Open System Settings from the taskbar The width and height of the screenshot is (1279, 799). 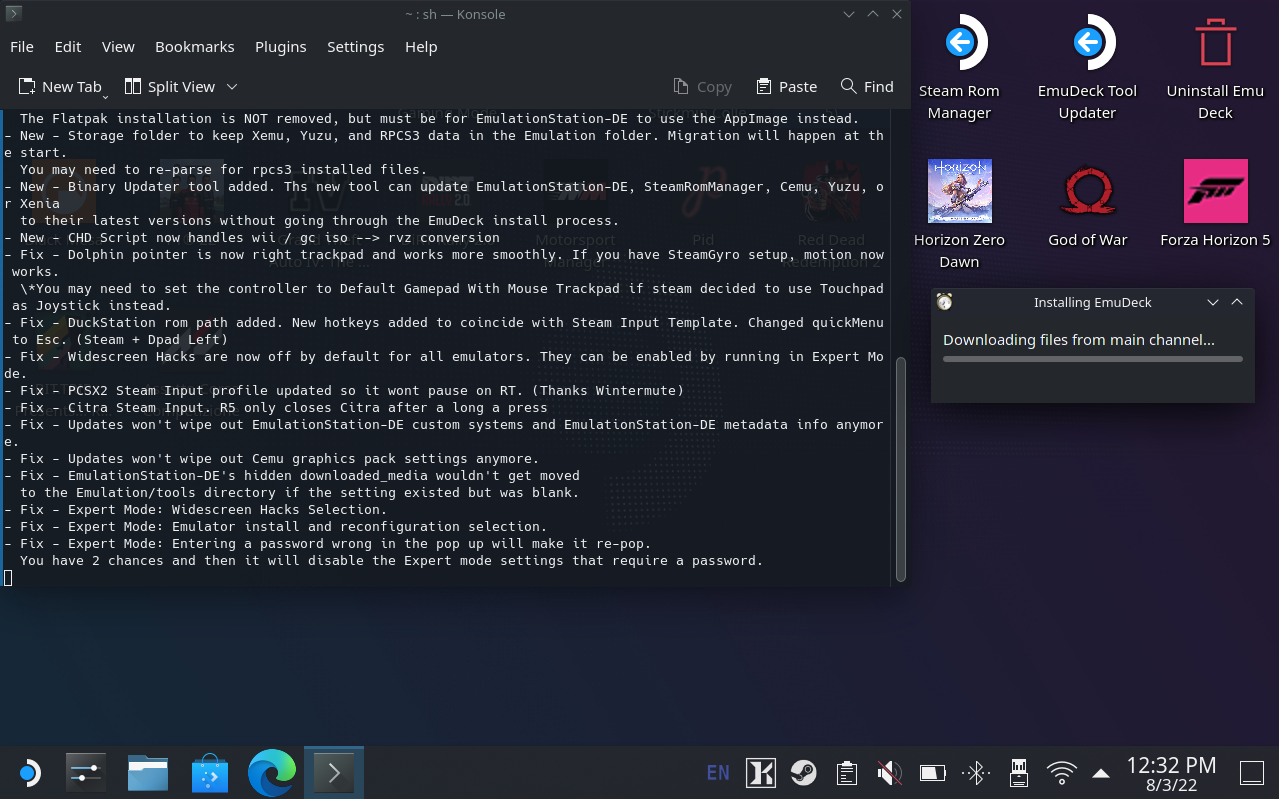pos(86,772)
